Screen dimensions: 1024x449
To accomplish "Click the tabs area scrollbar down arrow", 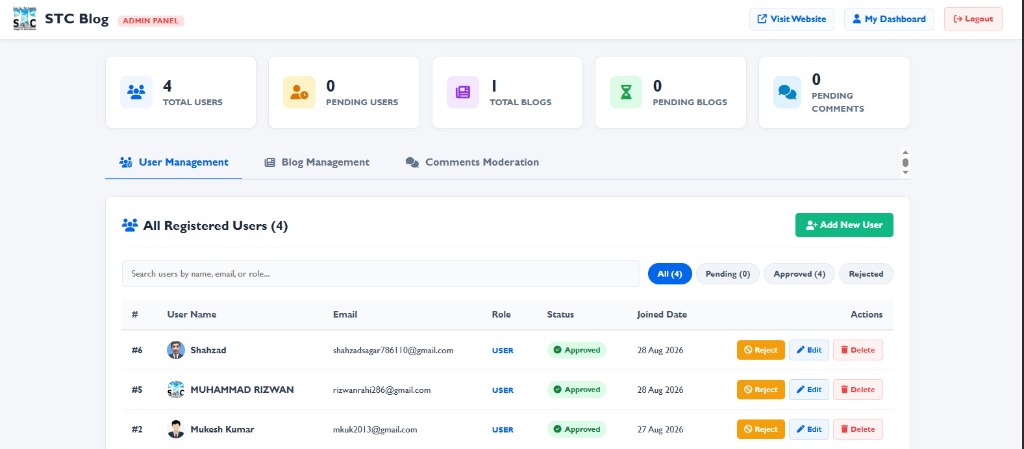I will tap(905, 173).
